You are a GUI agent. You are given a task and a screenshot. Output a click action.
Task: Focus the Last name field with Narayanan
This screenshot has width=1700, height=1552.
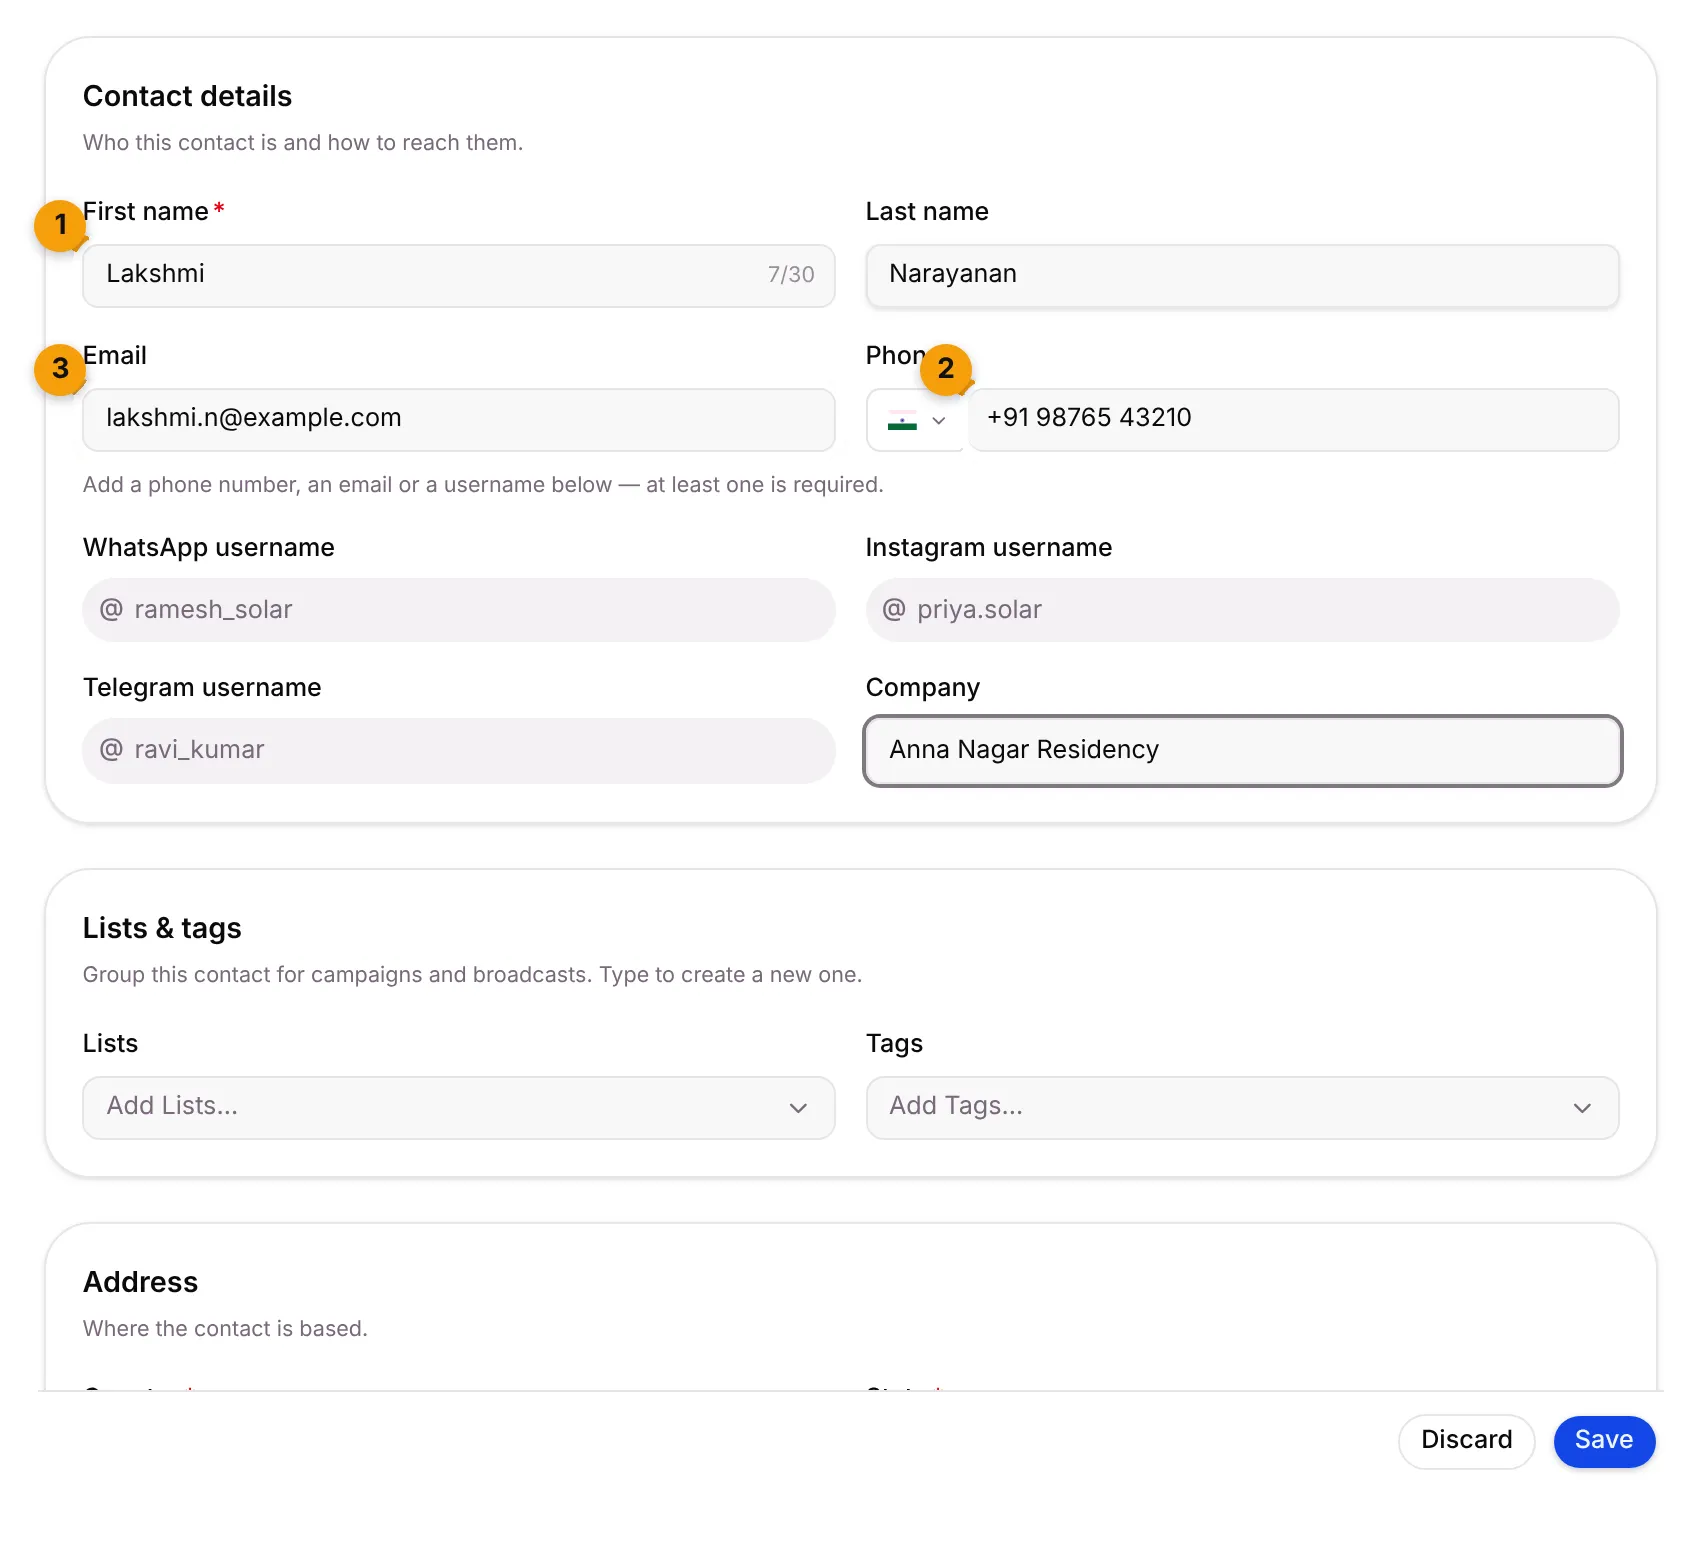tap(1242, 275)
